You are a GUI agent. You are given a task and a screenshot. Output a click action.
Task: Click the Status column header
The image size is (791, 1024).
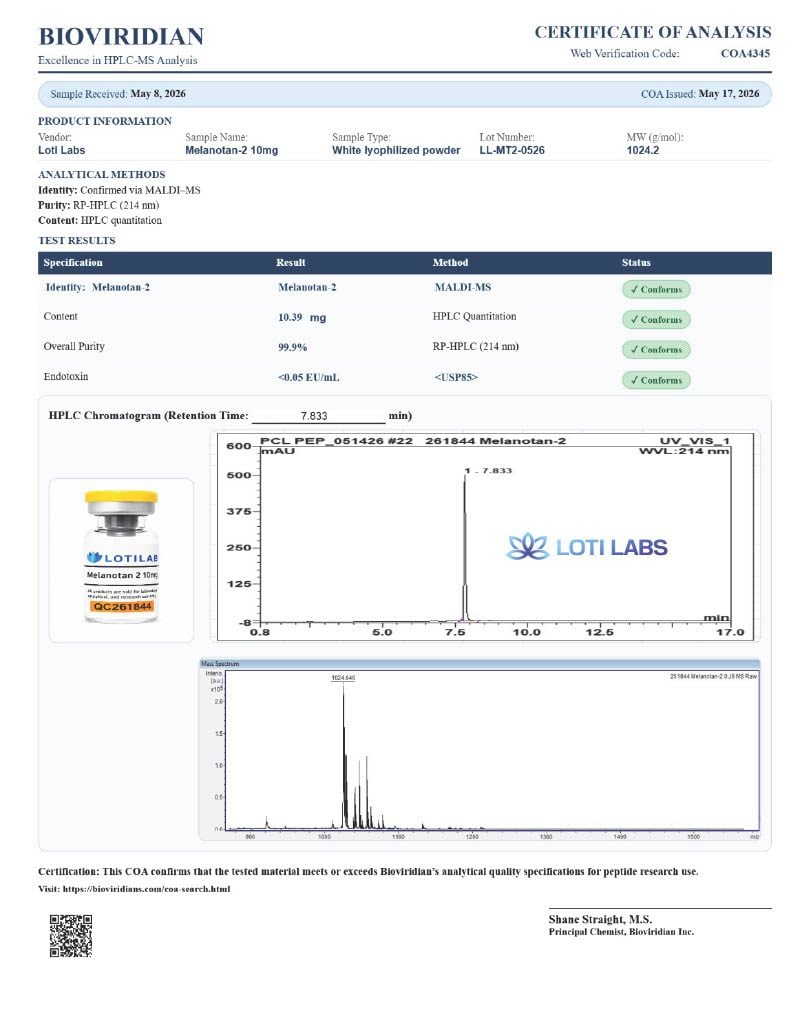click(636, 263)
